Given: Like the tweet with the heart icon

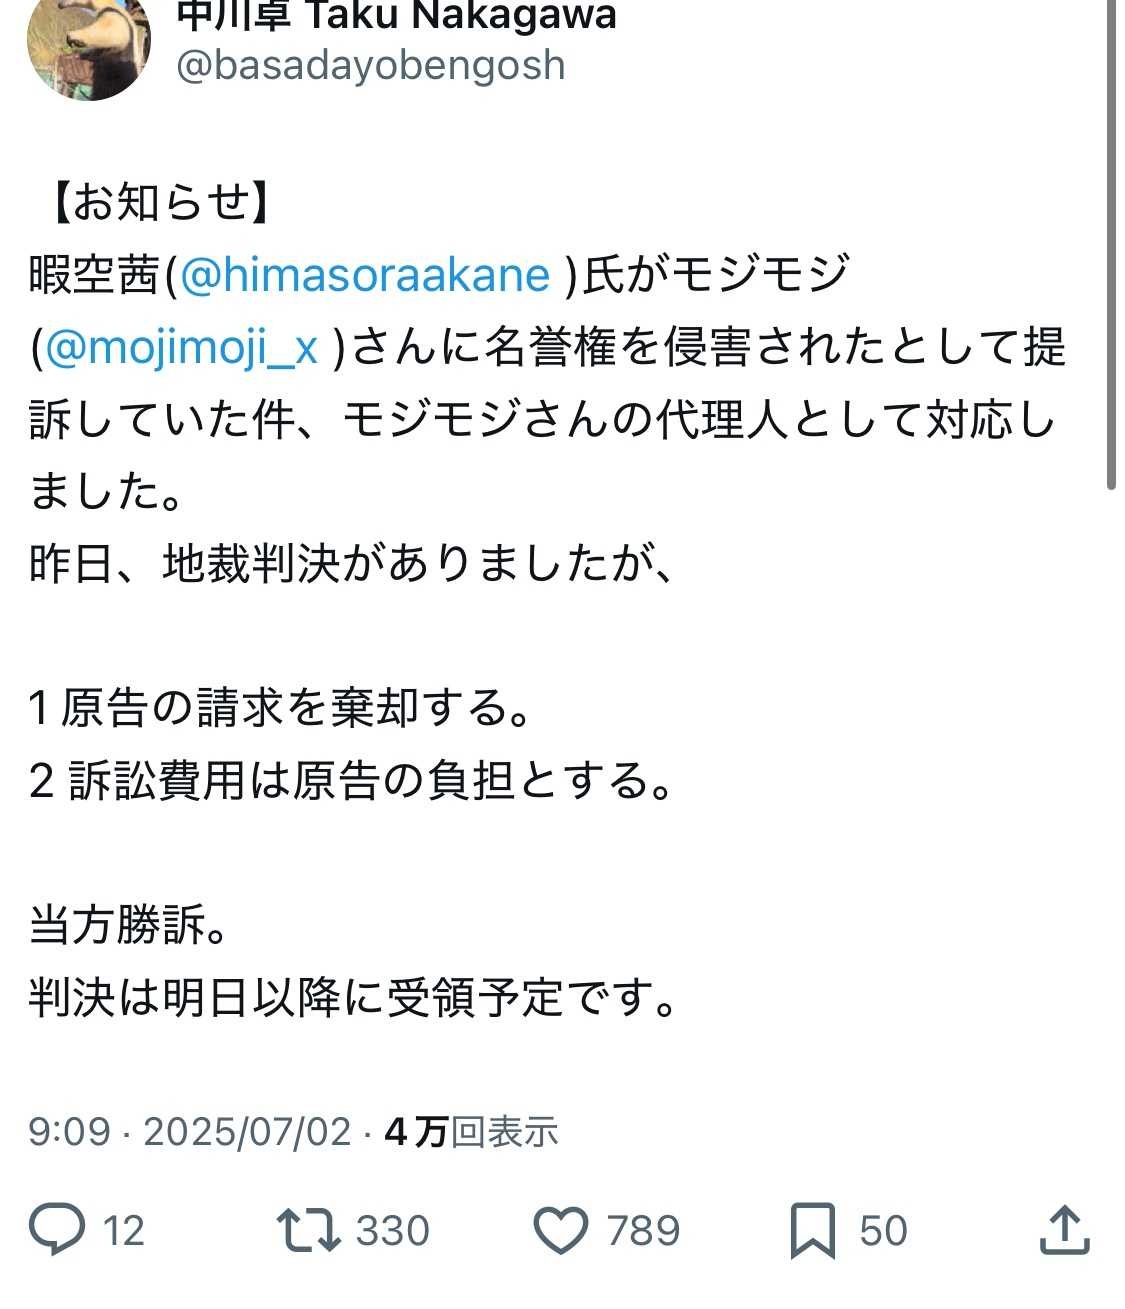Looking at the screenshot, I should 562,1230.
